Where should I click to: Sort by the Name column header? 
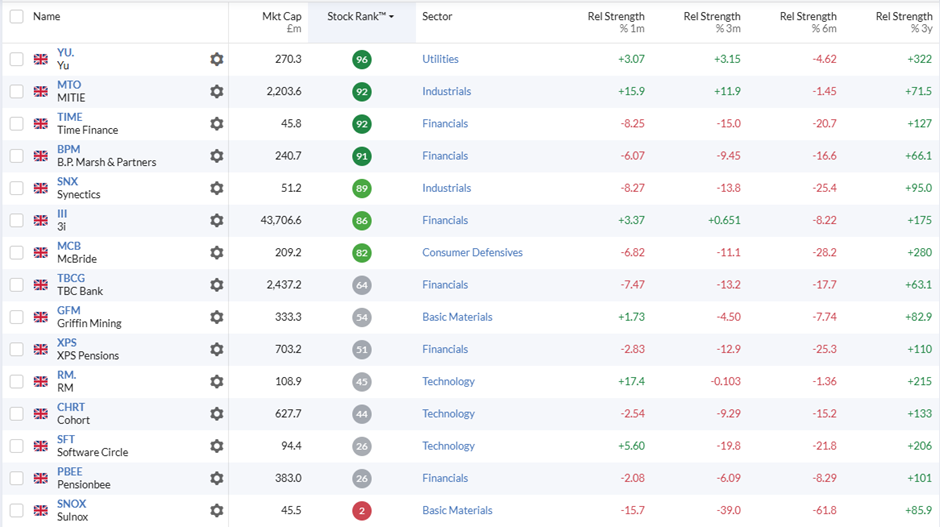pyautogui.click(x=46, y=17)
